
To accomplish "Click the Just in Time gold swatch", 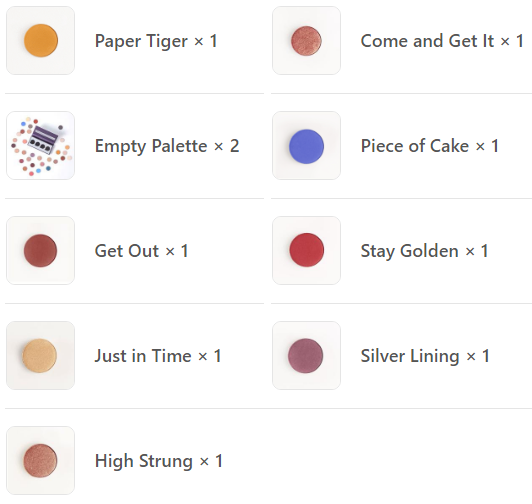I will [x=40, y=355].
